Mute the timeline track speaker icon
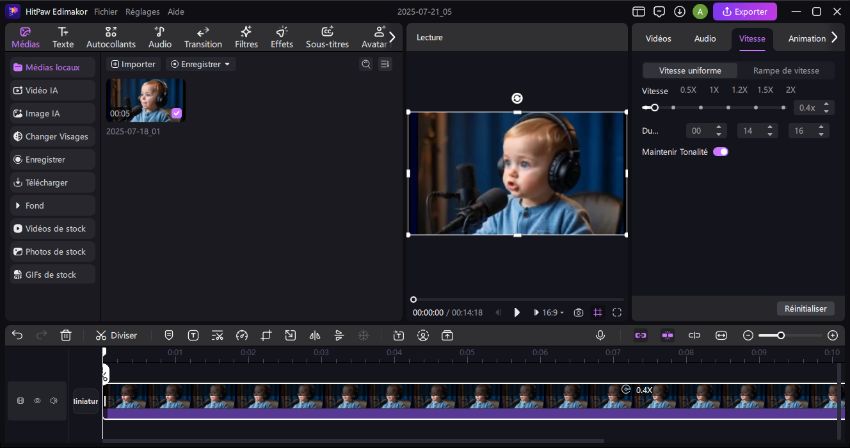Screen dimensions: 850x448 [x=54, y=401]
